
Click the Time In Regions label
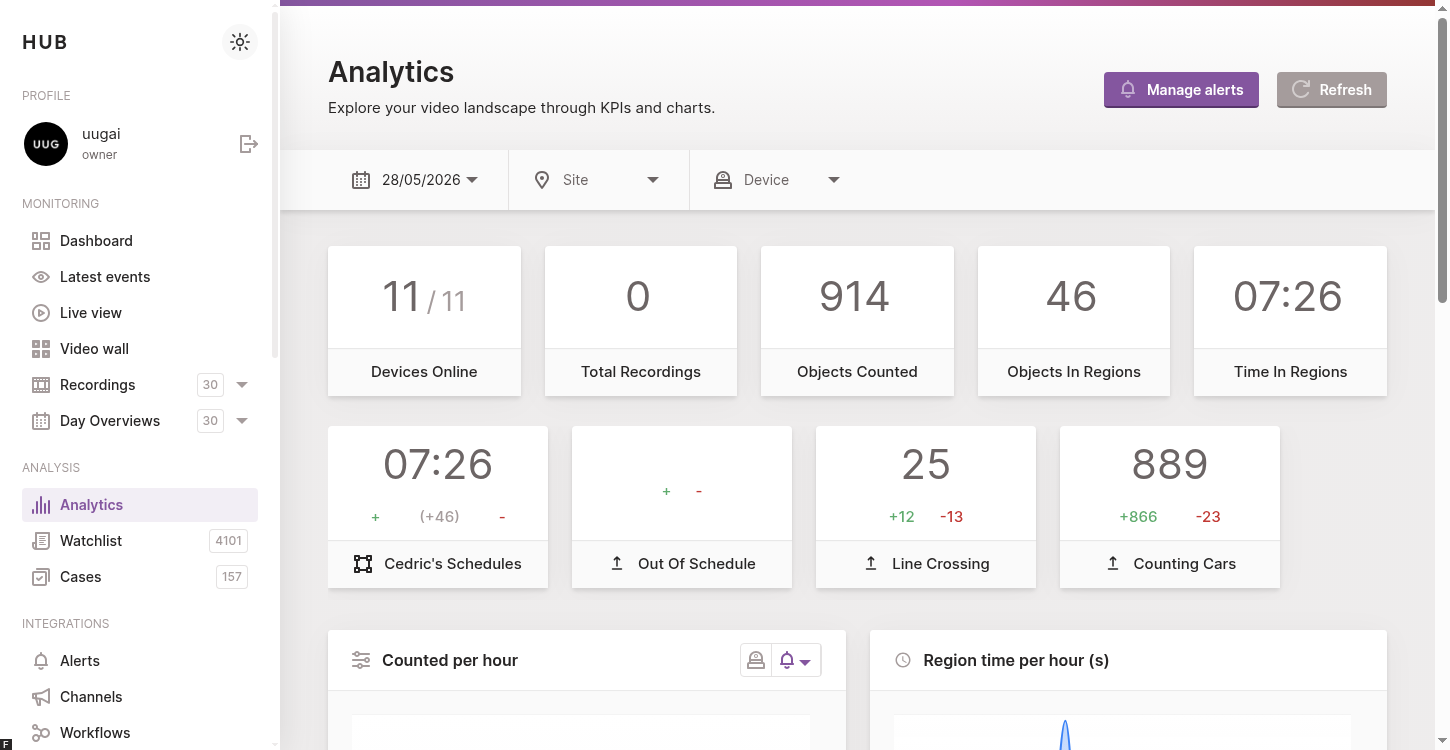[x=1290, y=372]
